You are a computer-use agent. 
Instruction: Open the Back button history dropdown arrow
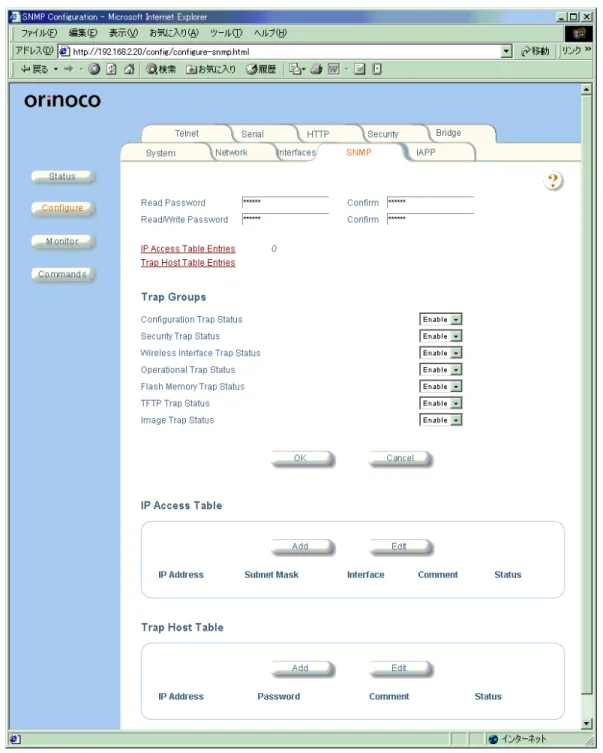pyautogui.click(x=56, y=69)
